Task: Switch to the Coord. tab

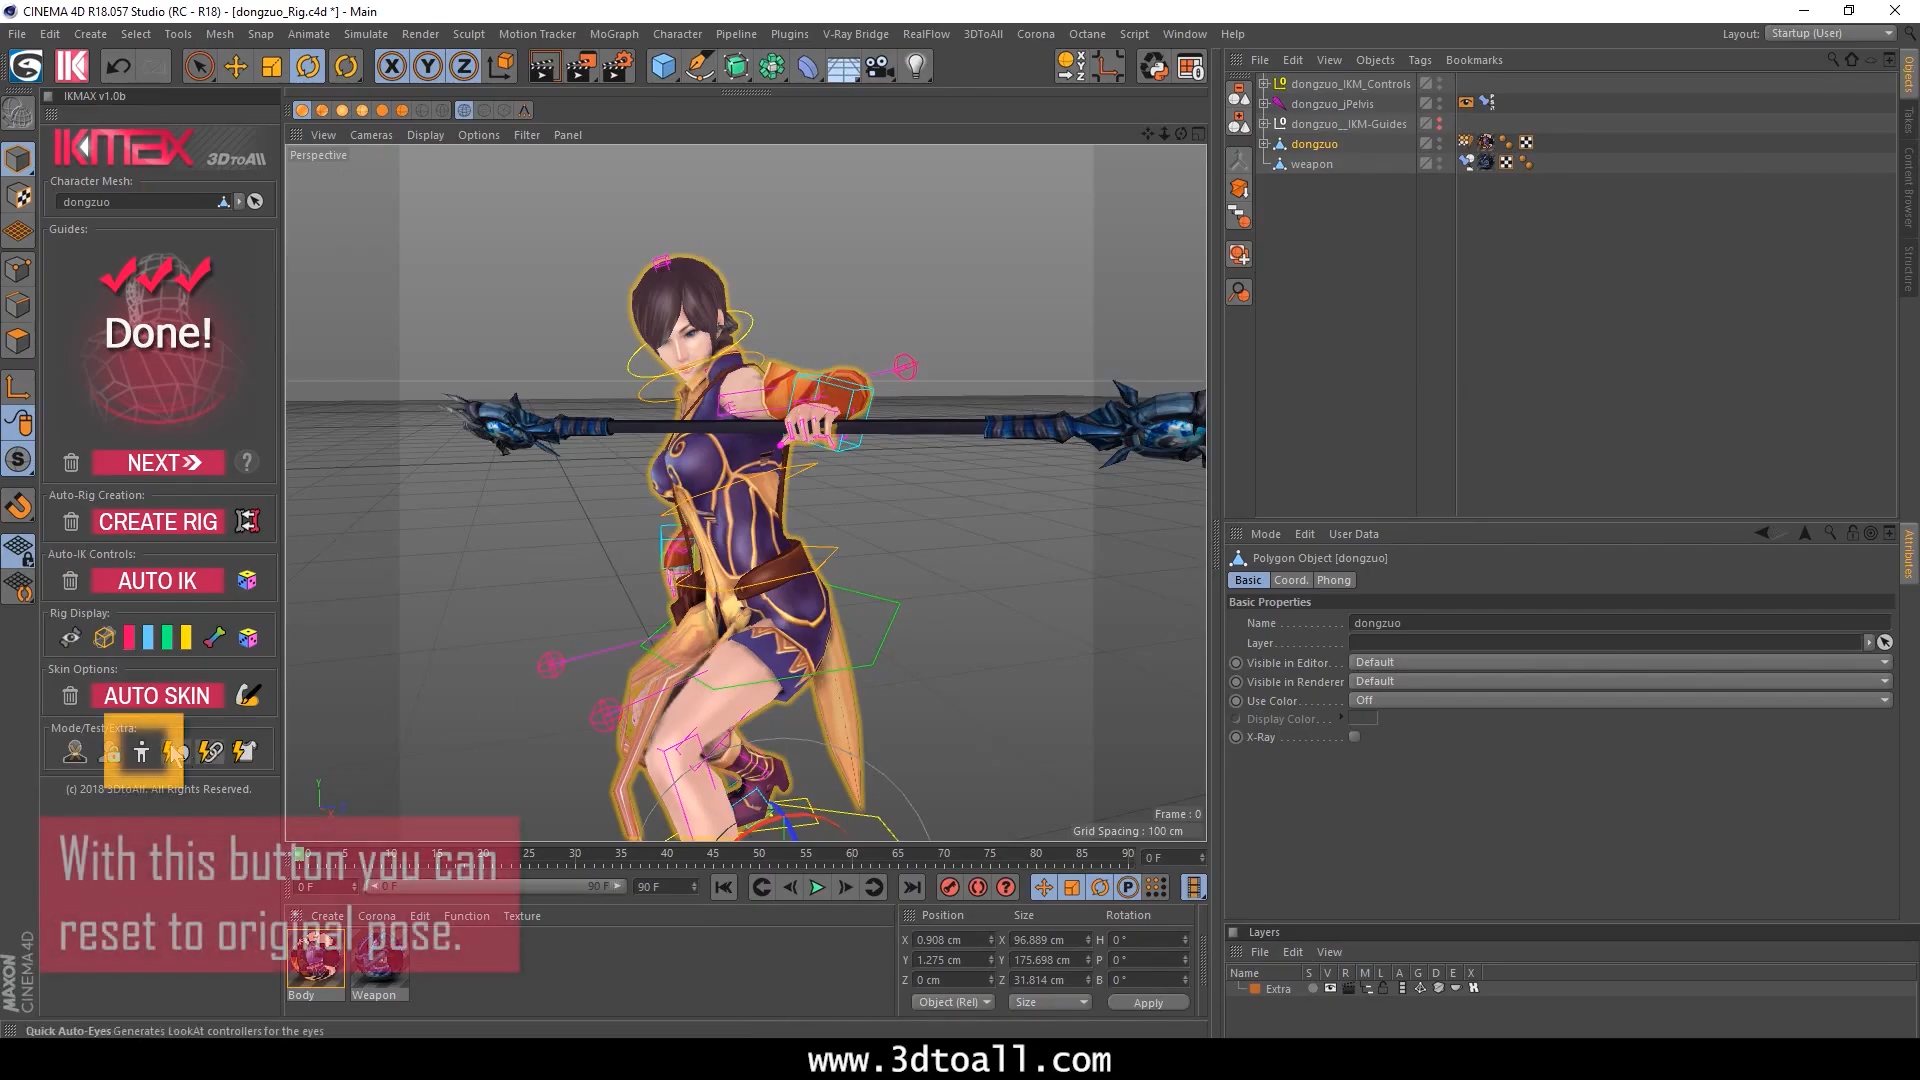Action: pyautogui.click(x=1290, y=580)
